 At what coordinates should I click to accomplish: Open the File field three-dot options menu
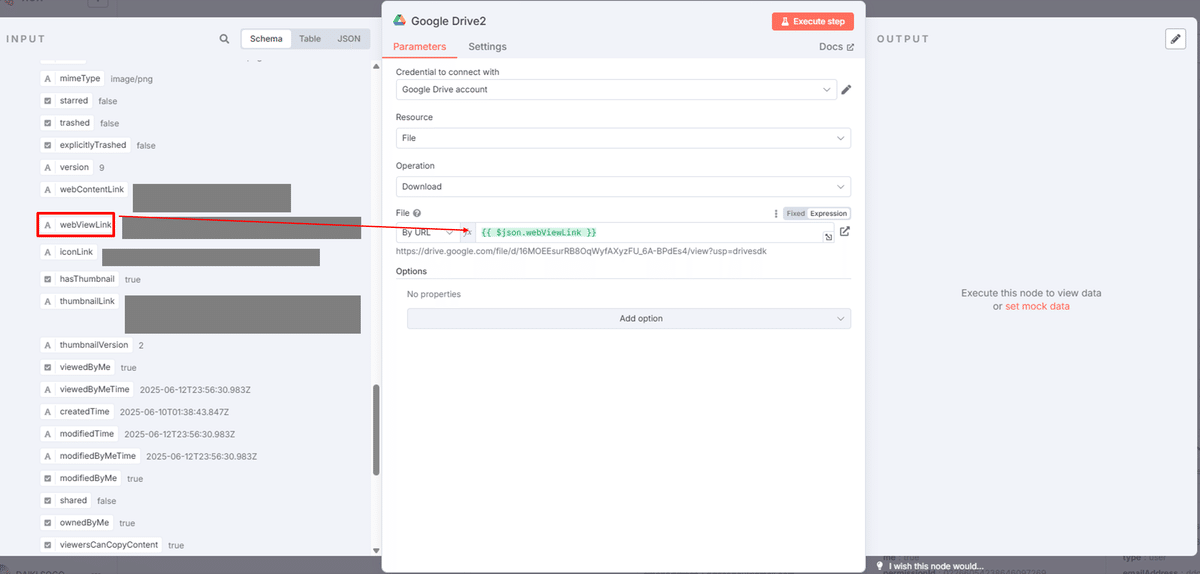click(x=776, y=213)
